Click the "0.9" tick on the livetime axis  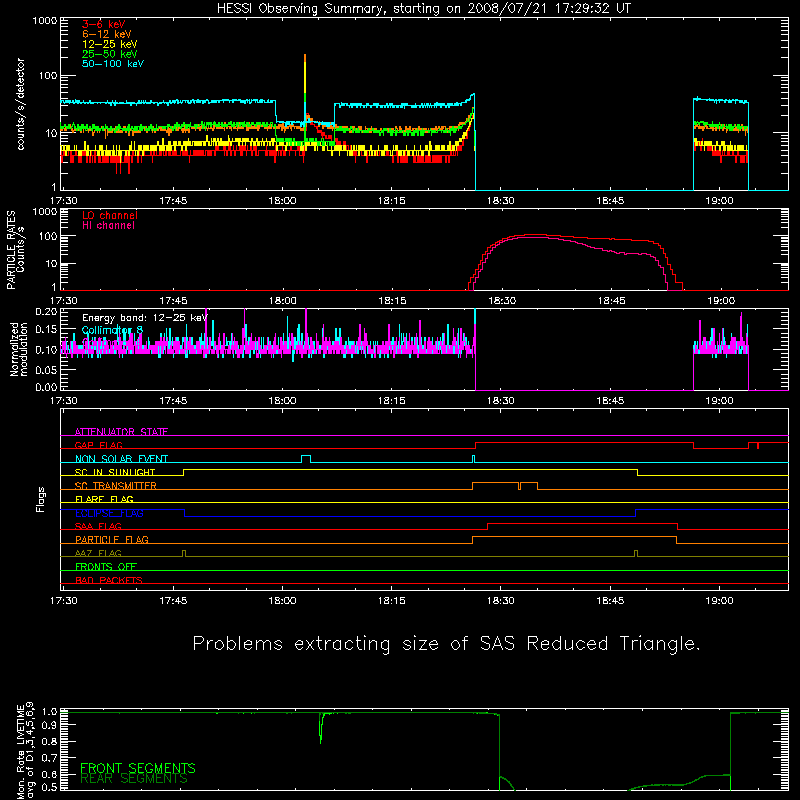(x=49, y=724)
